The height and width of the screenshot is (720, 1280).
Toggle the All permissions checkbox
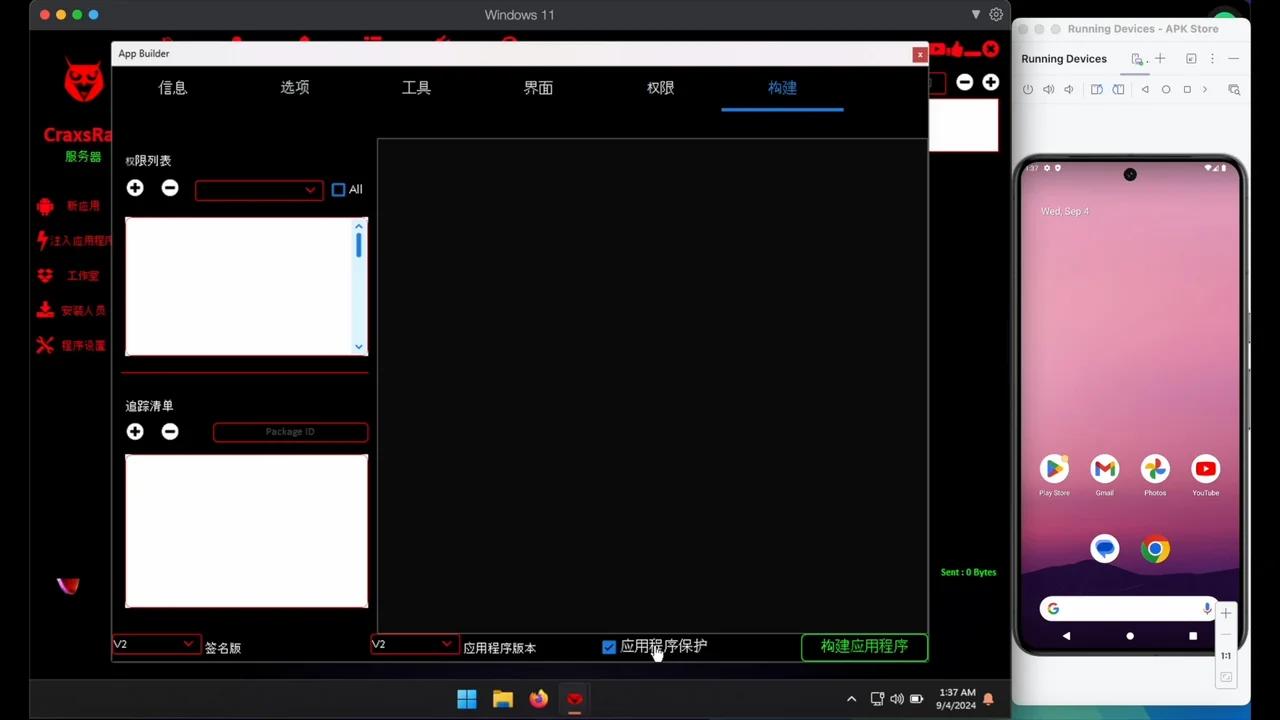339,190
